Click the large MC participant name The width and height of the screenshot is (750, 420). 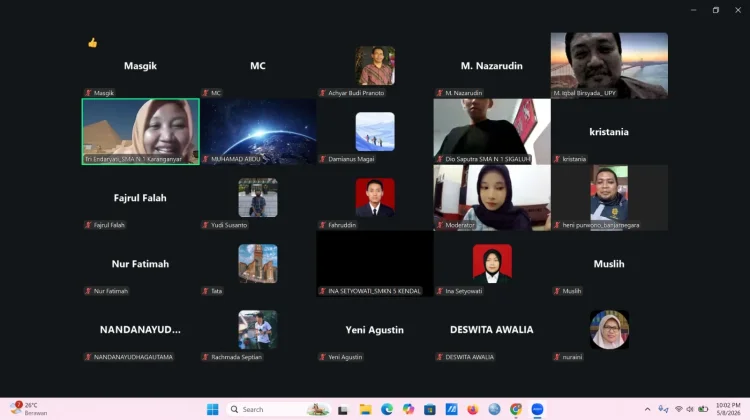[x=258, y=66]
